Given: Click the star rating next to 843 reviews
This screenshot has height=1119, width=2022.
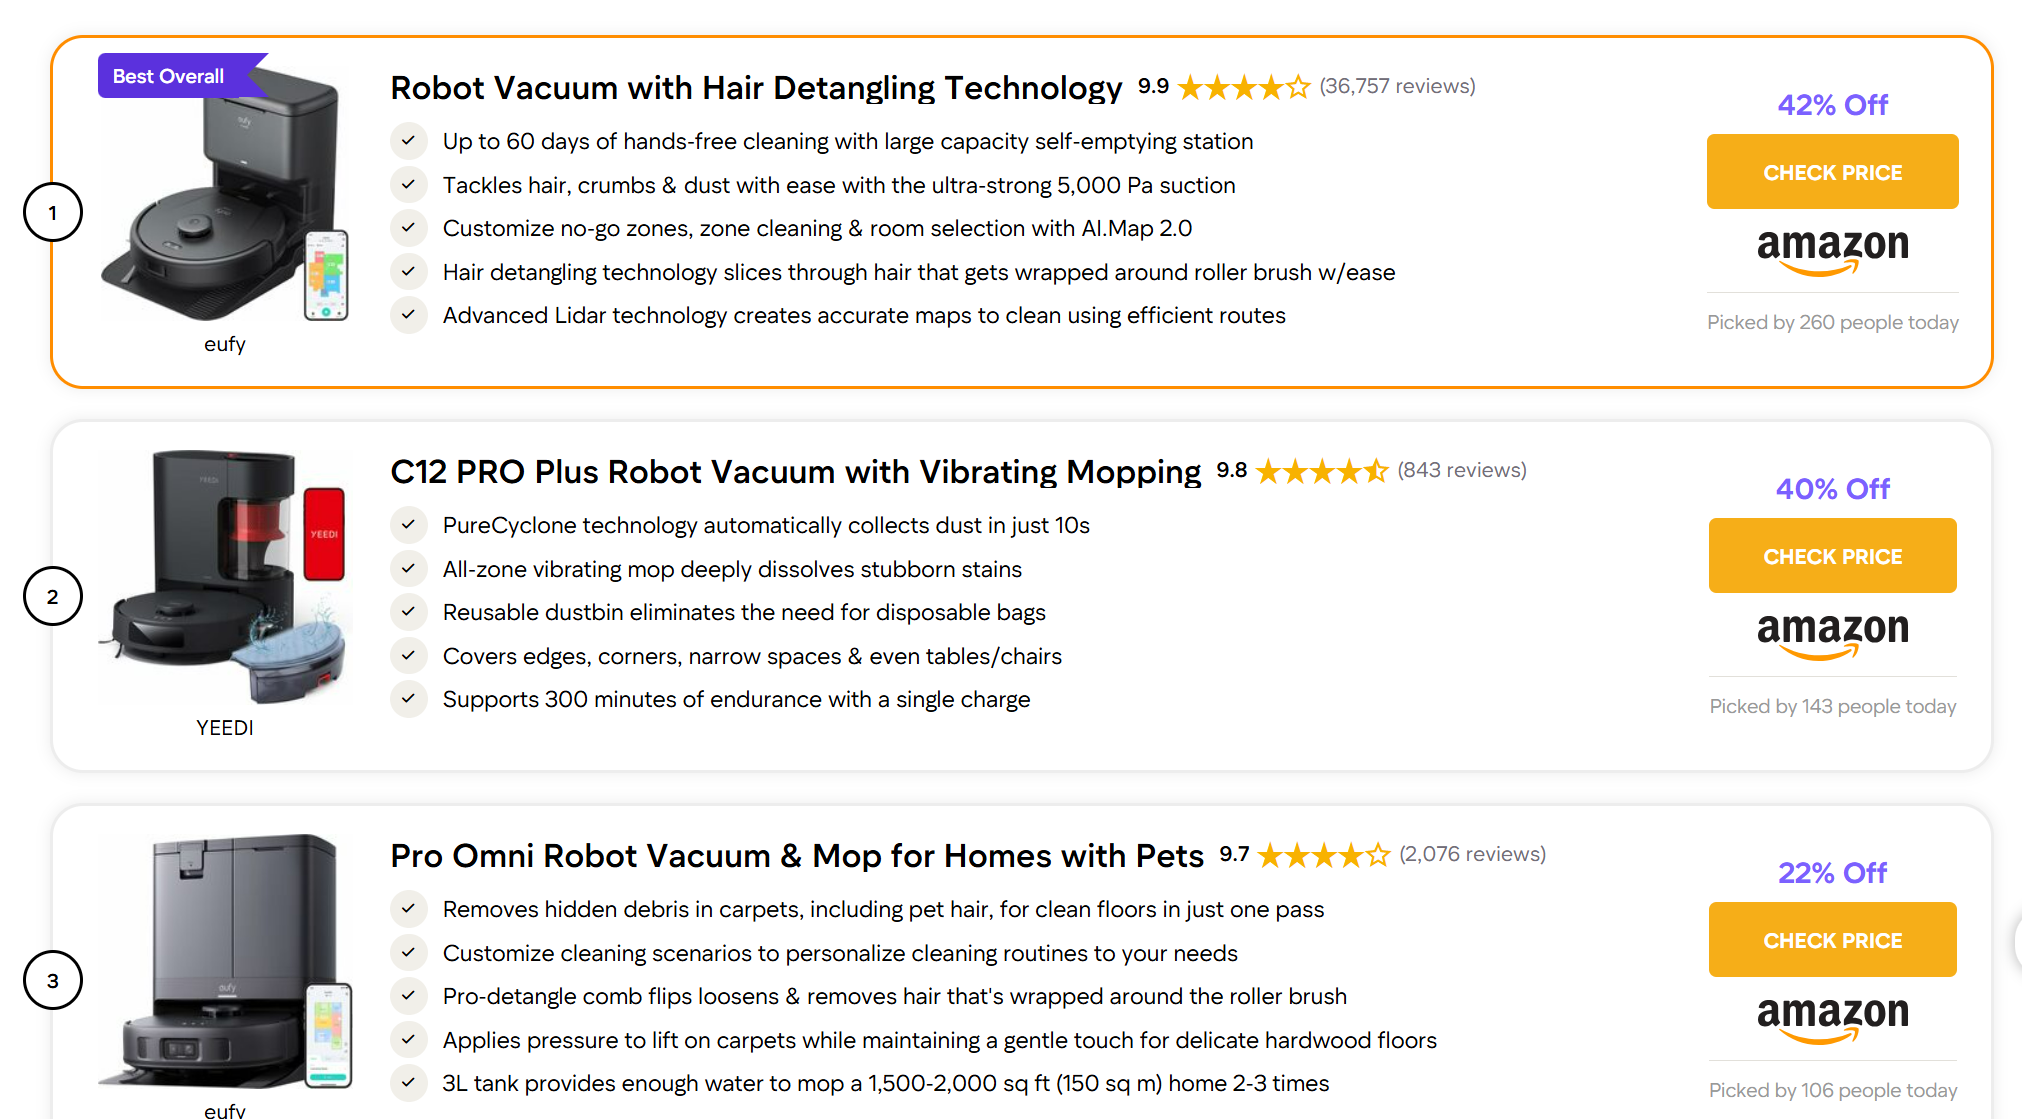Looking at the screenshot, I should point(1321,471).
